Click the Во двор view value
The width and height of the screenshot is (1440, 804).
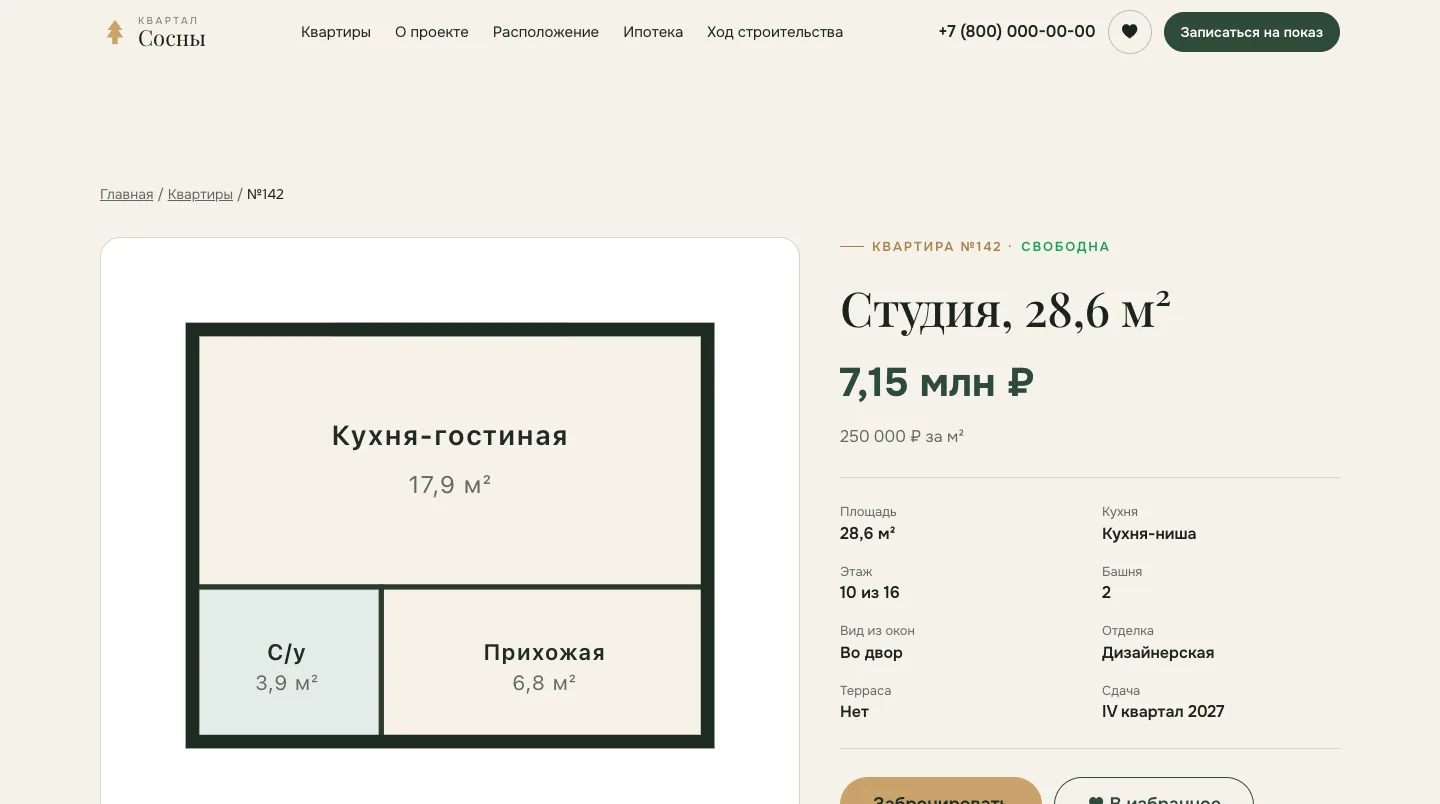pyautogui.click(x=871, y=653)
